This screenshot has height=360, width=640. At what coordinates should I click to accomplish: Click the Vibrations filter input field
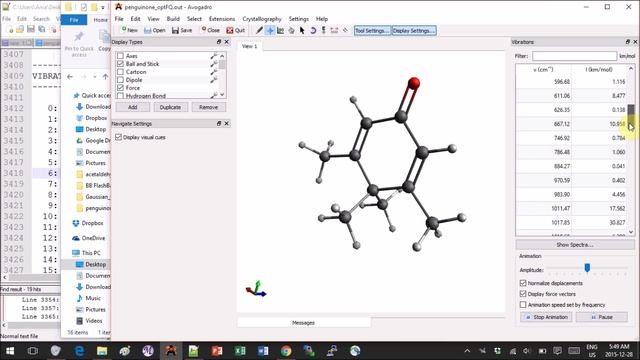click(574, 56)
